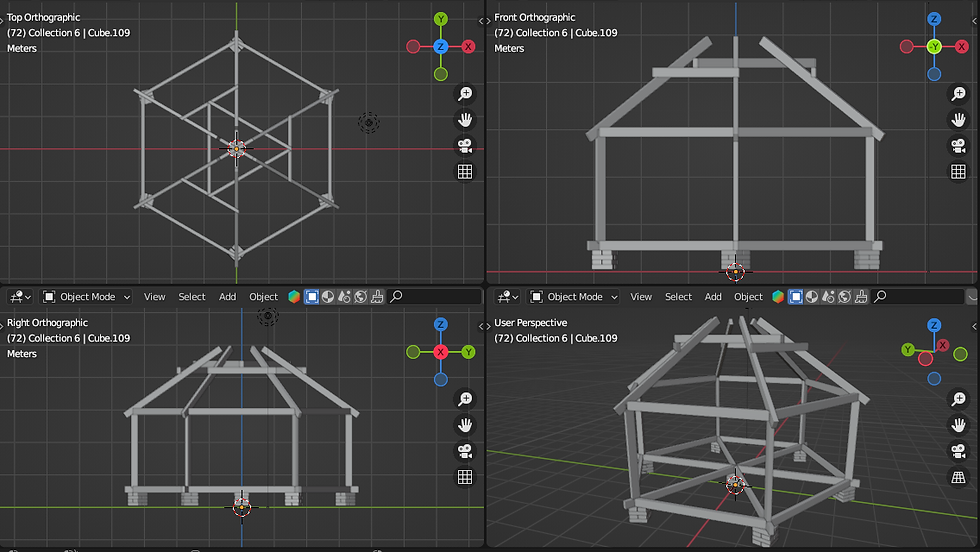This screenshot has height=552, width=980.
Task: Click the red X axis in User Perspective gizmo
Action: 942,345
